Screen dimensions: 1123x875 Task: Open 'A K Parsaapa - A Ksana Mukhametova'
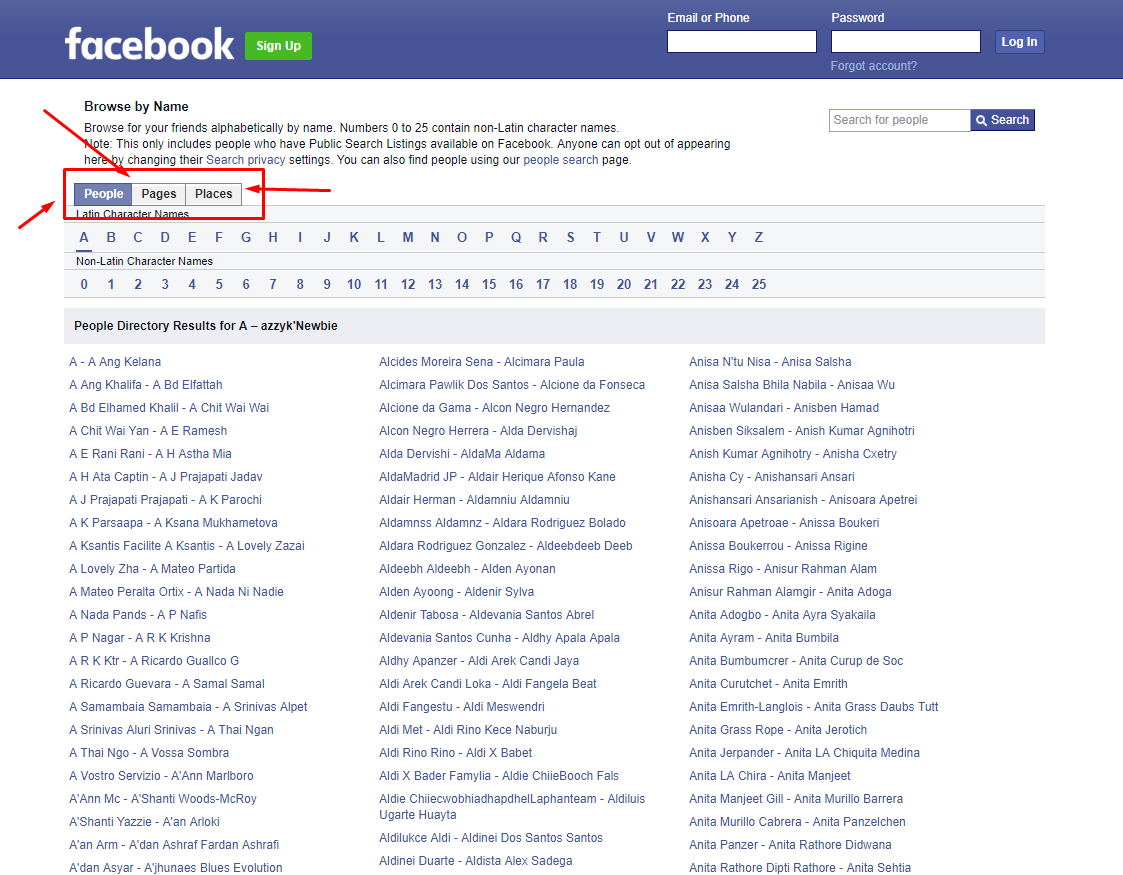tap(173, 523)
